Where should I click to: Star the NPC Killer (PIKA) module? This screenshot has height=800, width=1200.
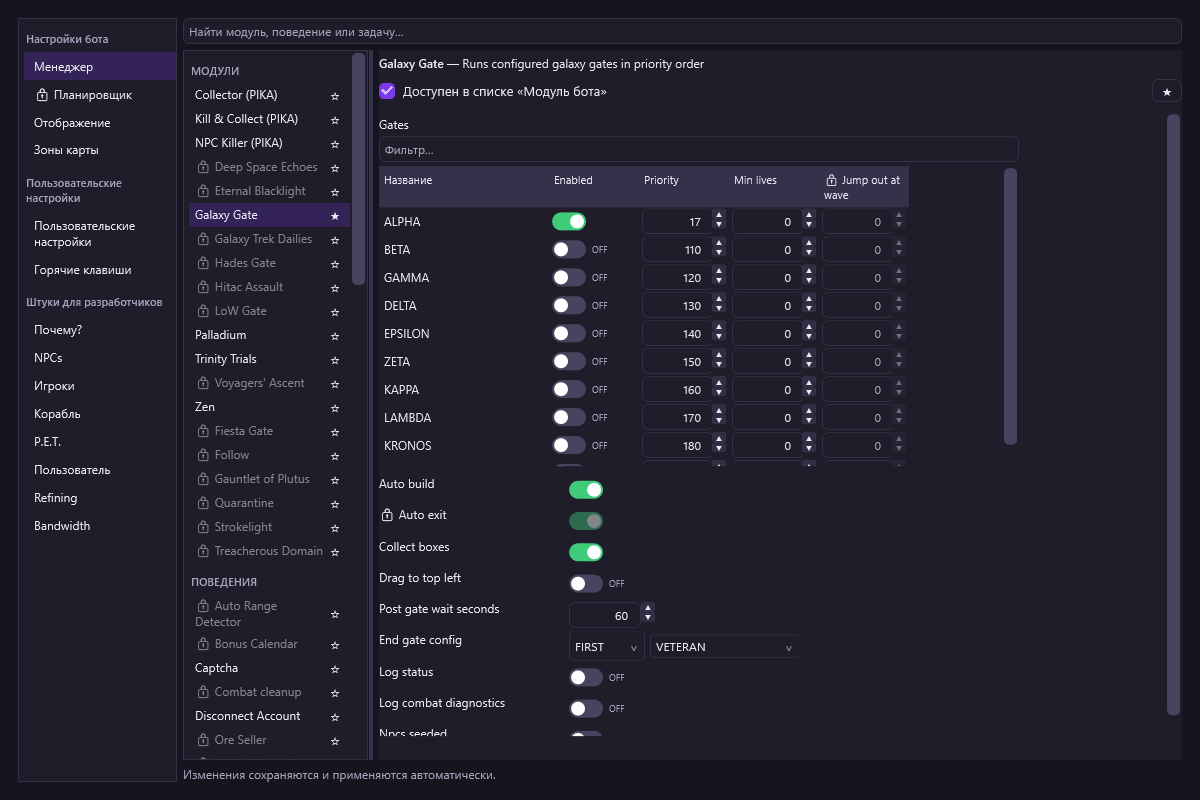335,144
